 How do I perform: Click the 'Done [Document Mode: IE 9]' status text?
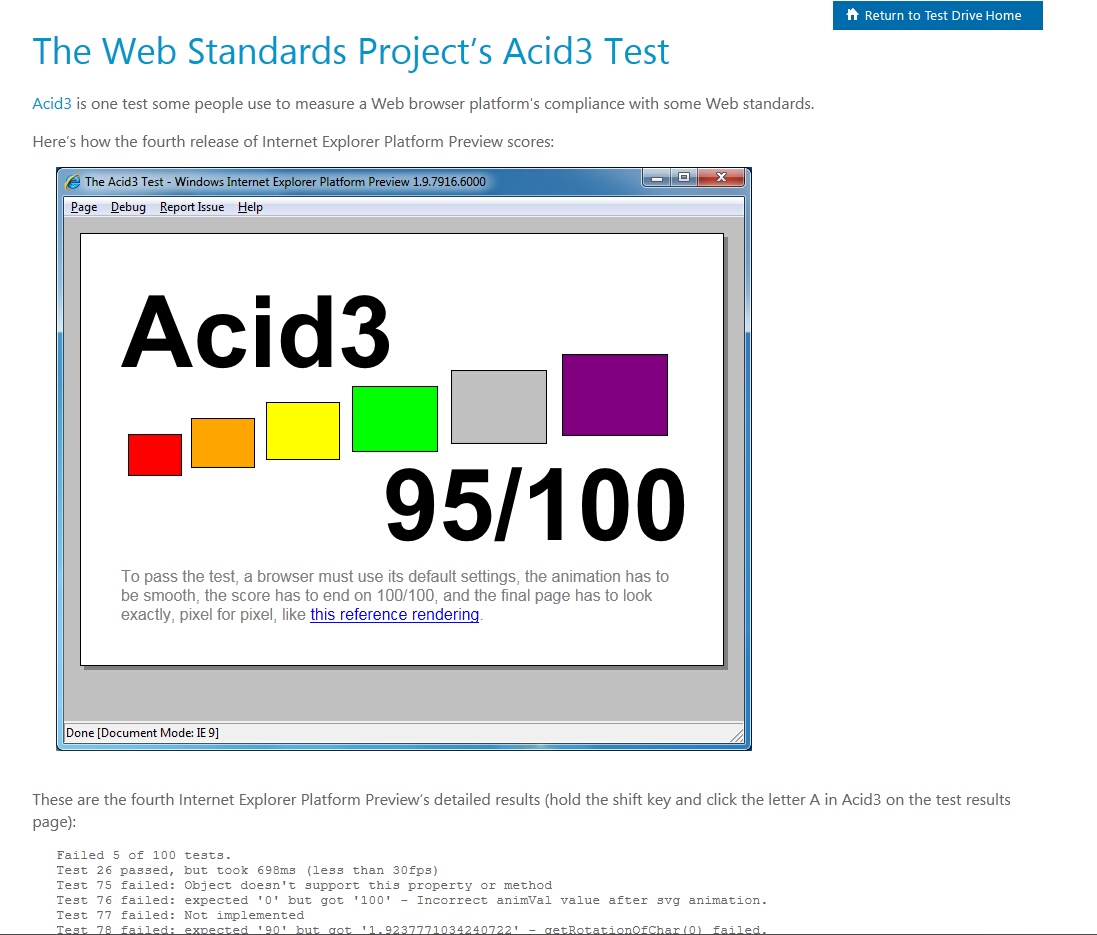pos(142,733)
